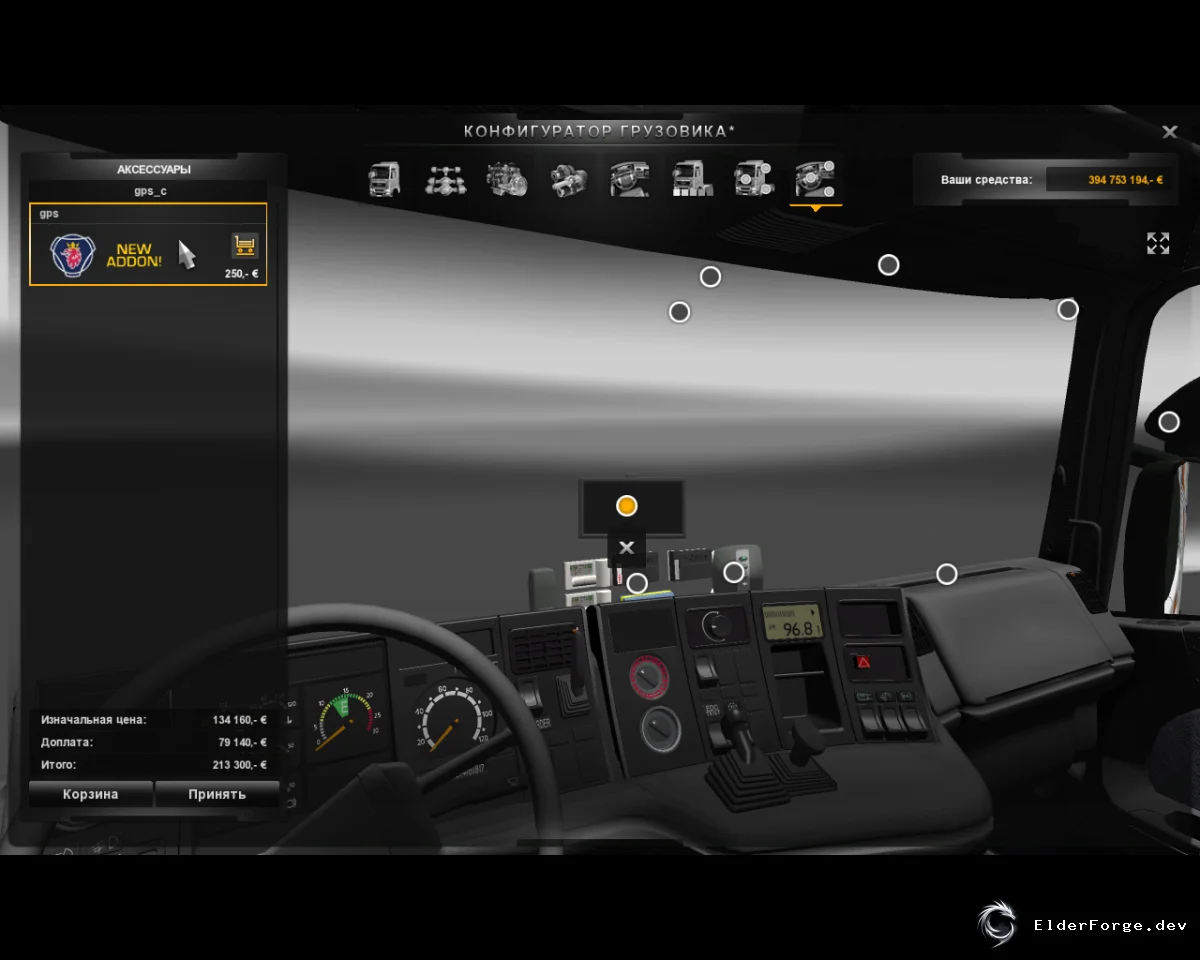Select the truck paint job icon

coord(692,179)
